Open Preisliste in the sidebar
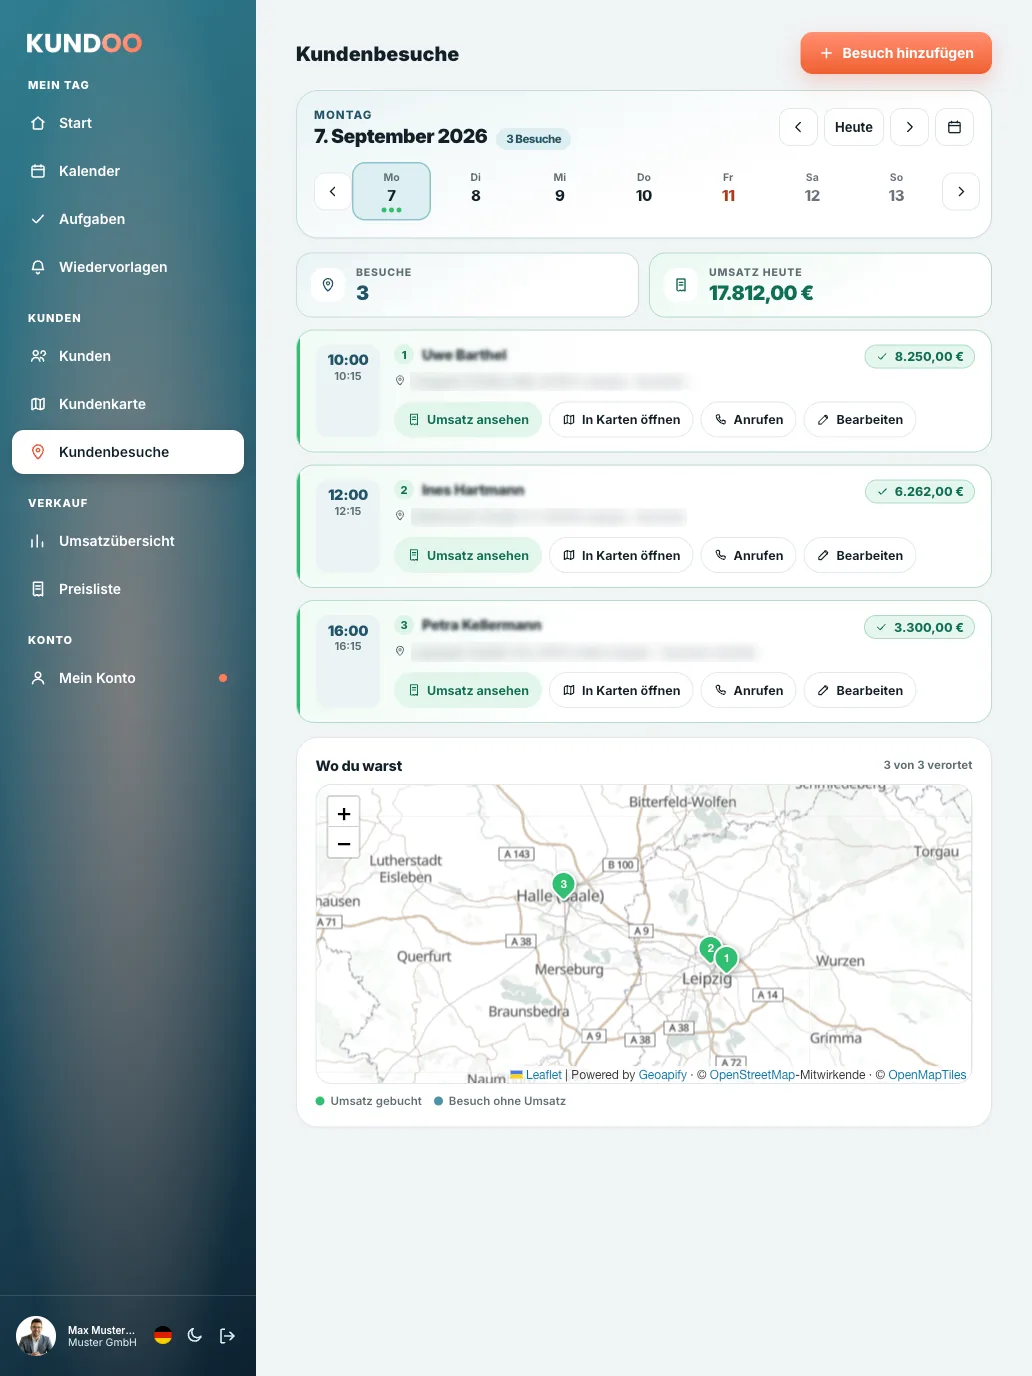Screen dimensions: 1032x1376 point(128,589)
